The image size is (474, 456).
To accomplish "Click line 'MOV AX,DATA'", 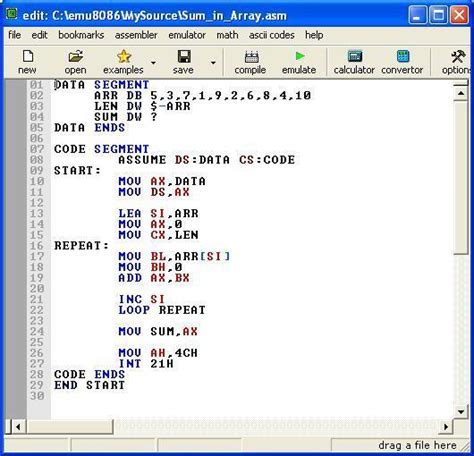I will [162, 181].
